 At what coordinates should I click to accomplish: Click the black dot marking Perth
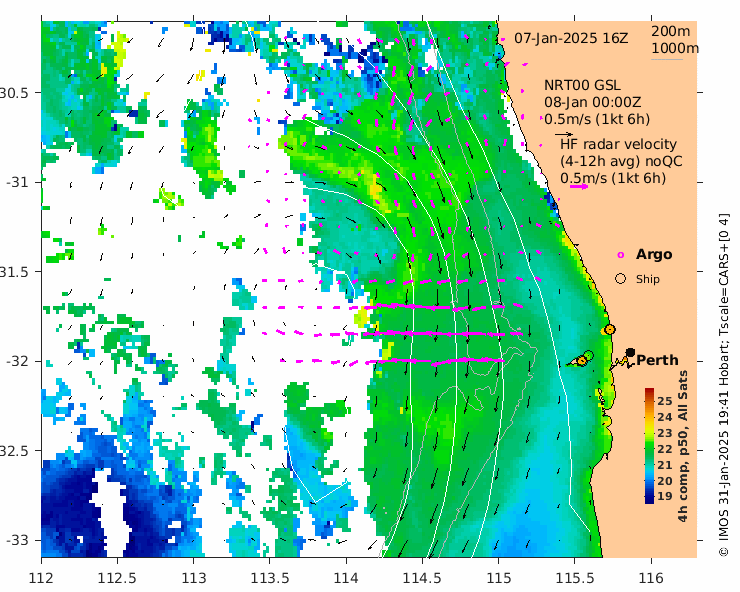click(x=630, y=352)
